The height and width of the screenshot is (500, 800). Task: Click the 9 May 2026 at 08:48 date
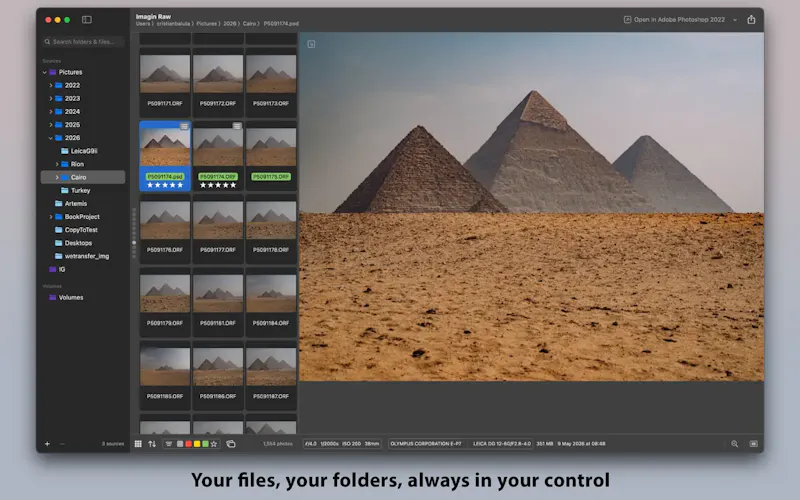pos(581,444)
